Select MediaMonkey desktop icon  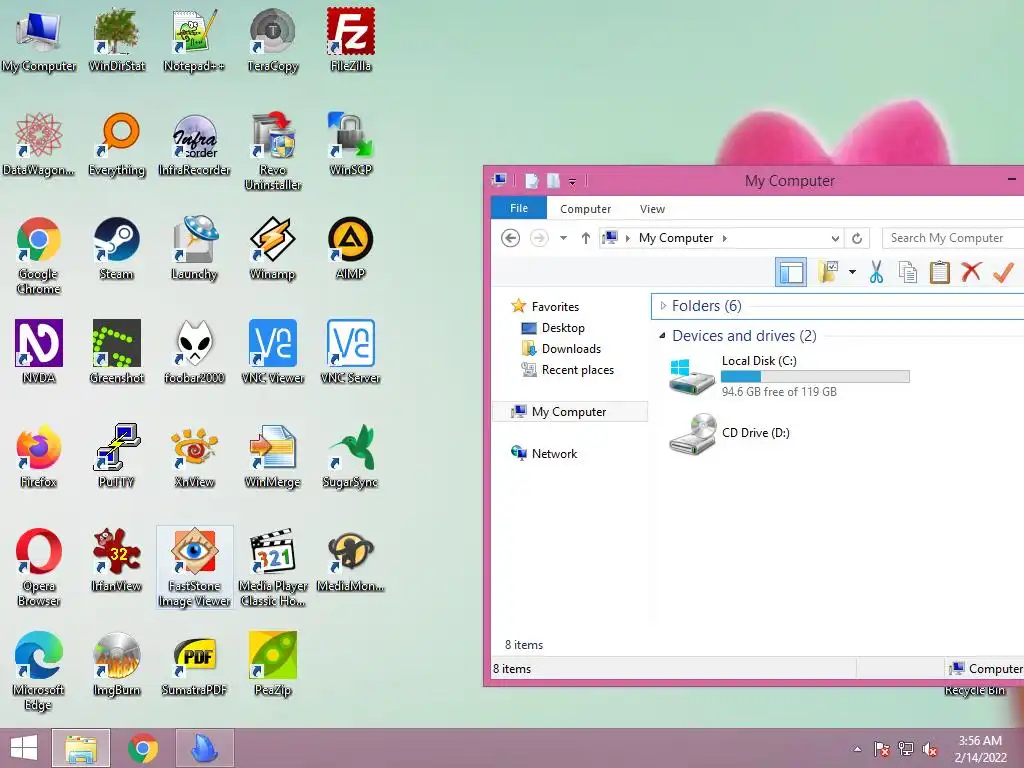(x=351, y=560)
